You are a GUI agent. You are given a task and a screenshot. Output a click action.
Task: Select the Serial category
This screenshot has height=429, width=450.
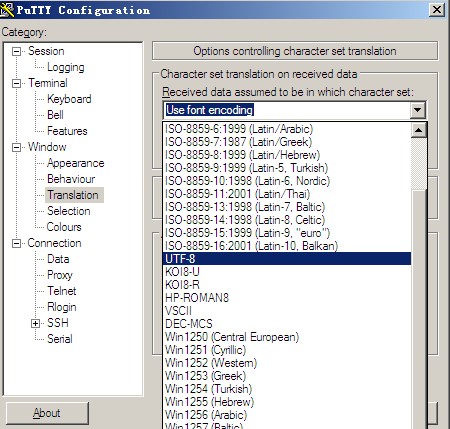click(x=60, y=339)
